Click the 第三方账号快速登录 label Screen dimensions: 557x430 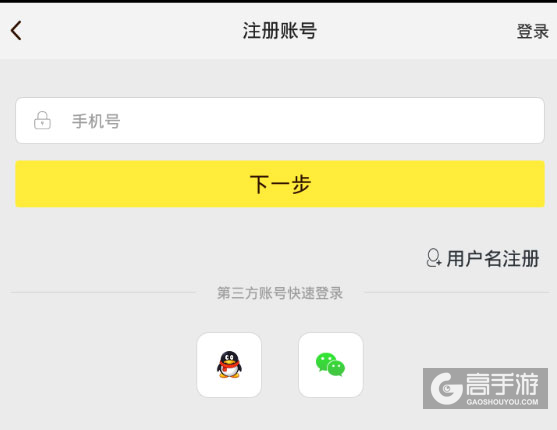coord(280,293)
